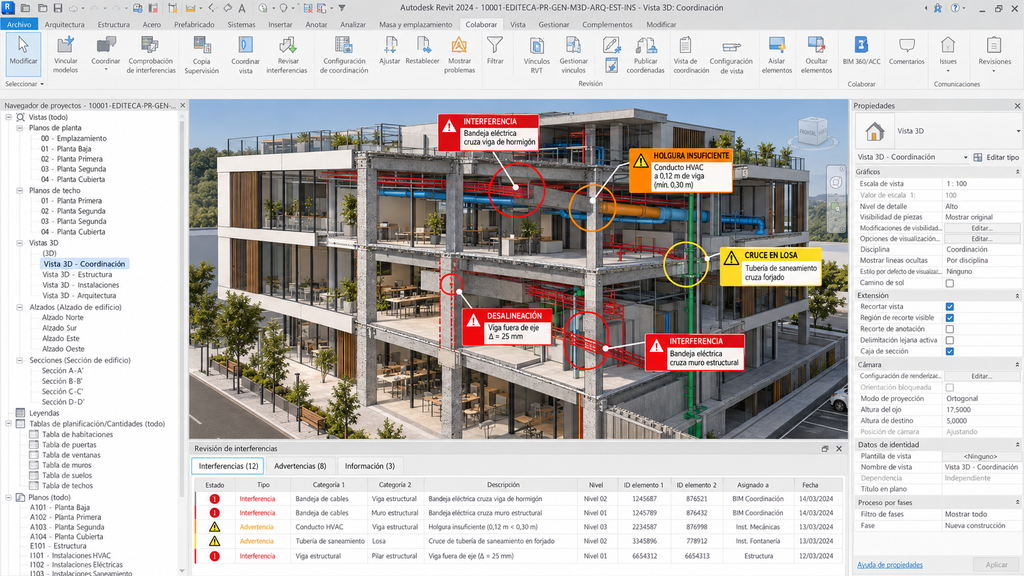The height and width of the screenshot is (576, 1024).
Task: Open Issues tool
Action: [x=948, y=52]
